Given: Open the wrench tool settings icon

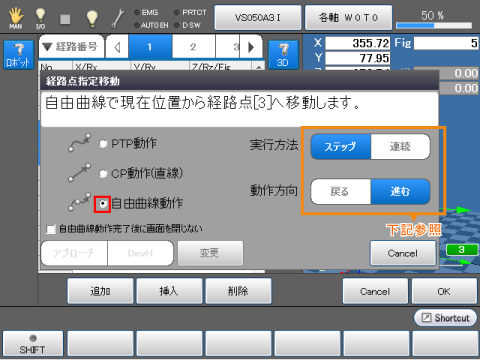Looking at the screenshot, I should [117, 18].
